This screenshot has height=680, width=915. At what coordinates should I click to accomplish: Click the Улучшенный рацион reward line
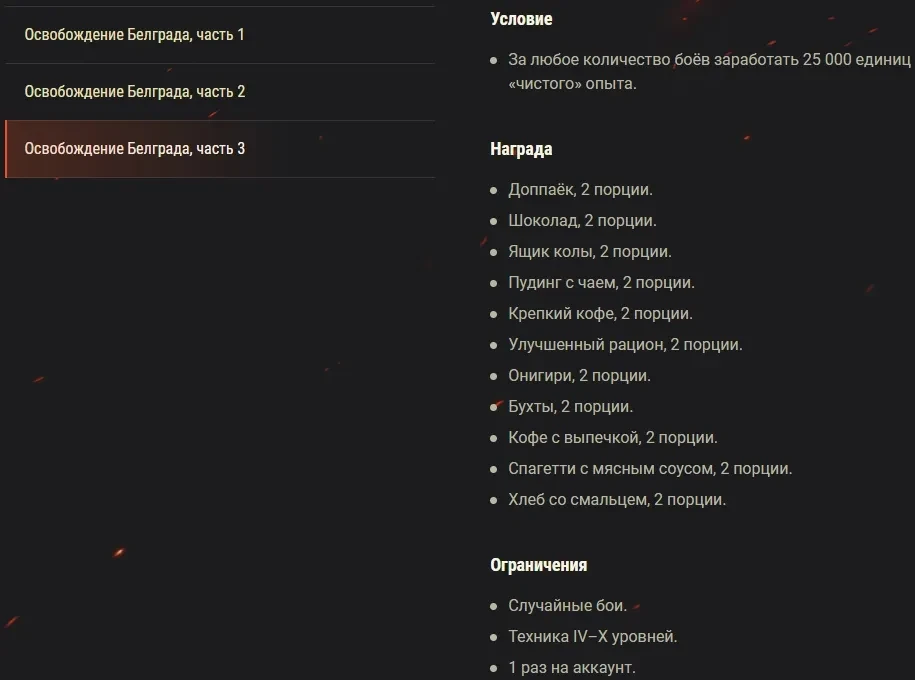tap(625, 344)
